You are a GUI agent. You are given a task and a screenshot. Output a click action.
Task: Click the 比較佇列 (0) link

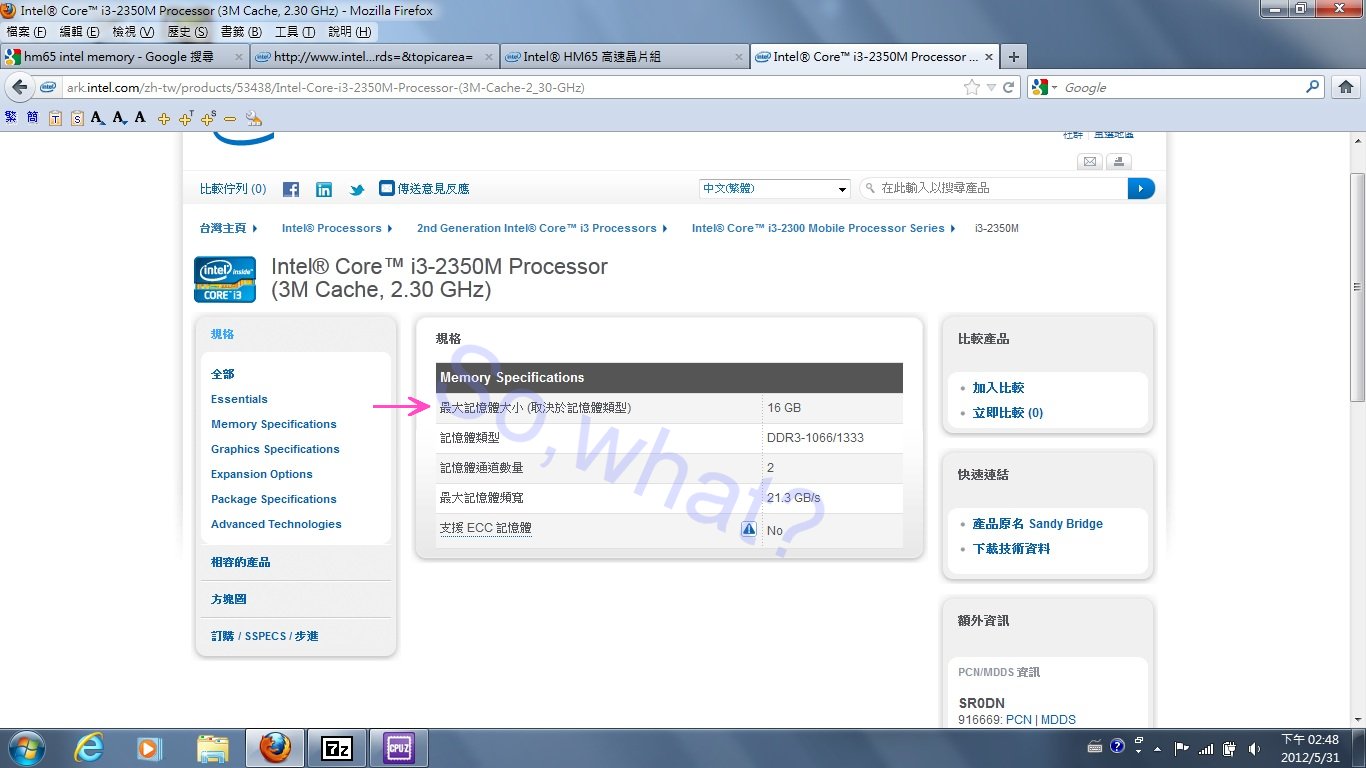point(233,188)
